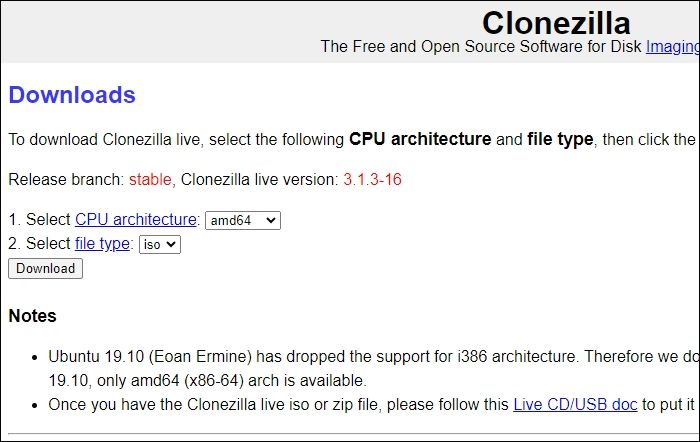The image size is (700, 442).
Task: Follow the CPU architecture hyperlink in step 1
Action: [x=136, y=219]
